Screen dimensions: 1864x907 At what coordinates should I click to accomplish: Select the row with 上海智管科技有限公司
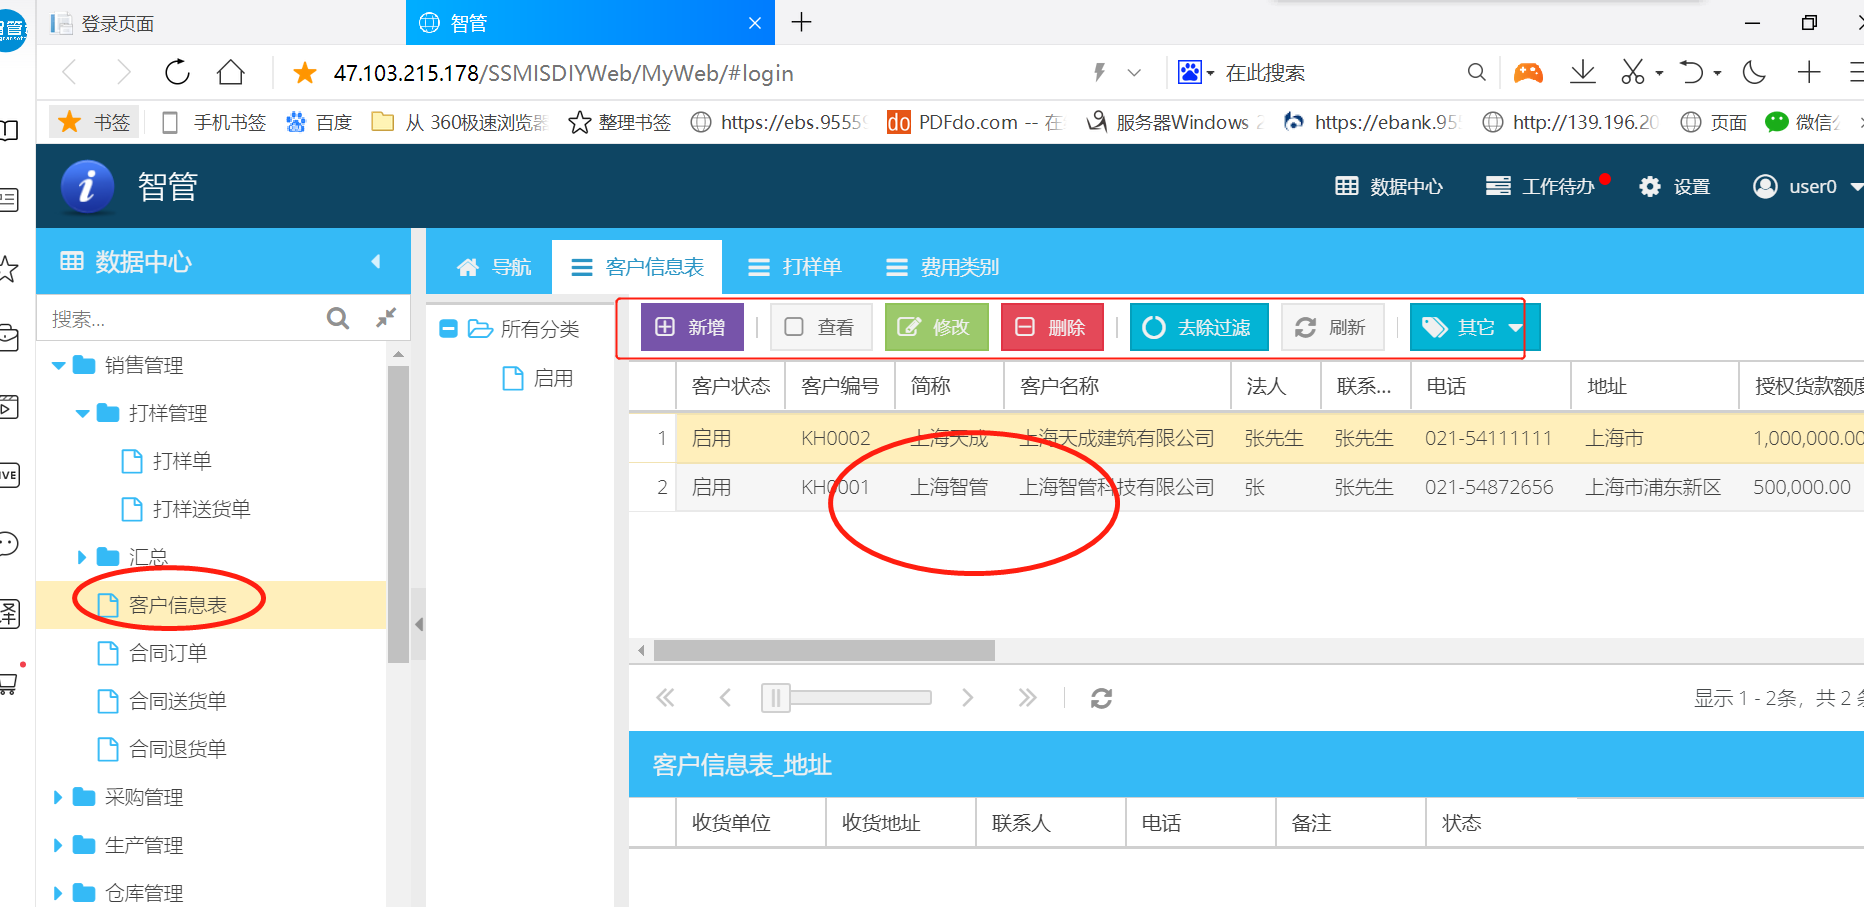(x=1246, y=487)
